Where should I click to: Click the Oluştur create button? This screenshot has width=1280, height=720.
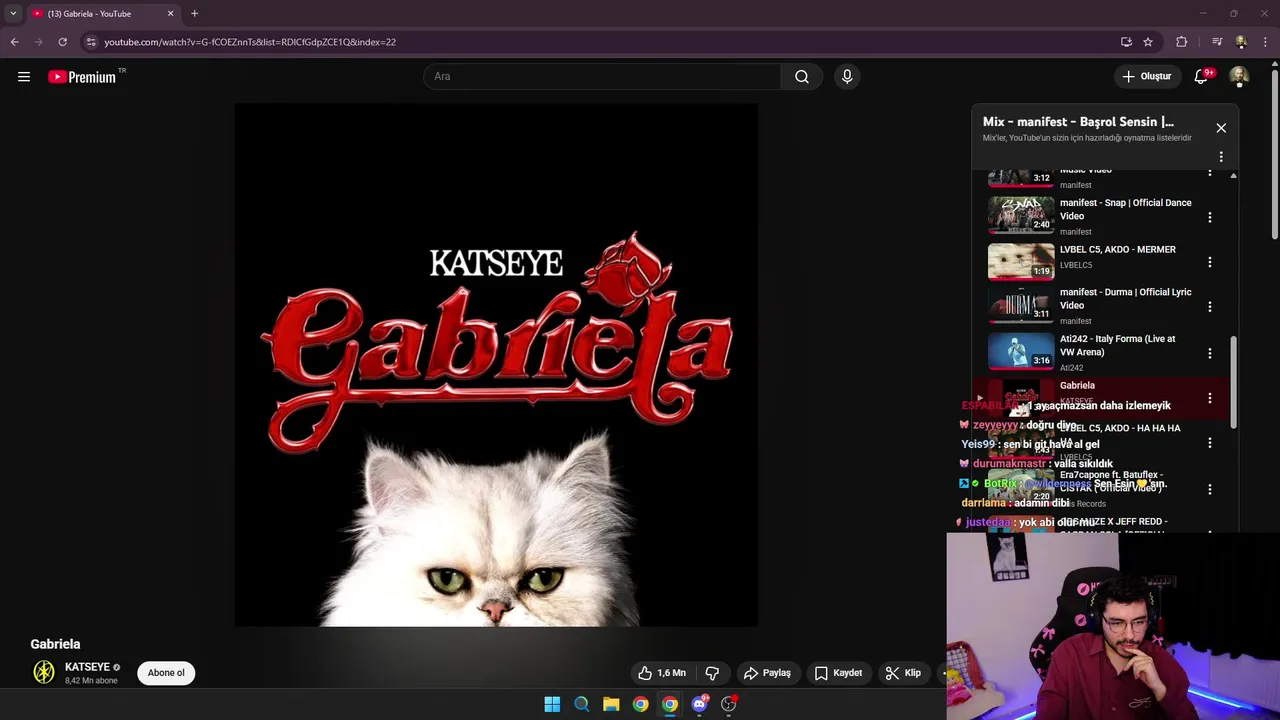(1146, 77)
